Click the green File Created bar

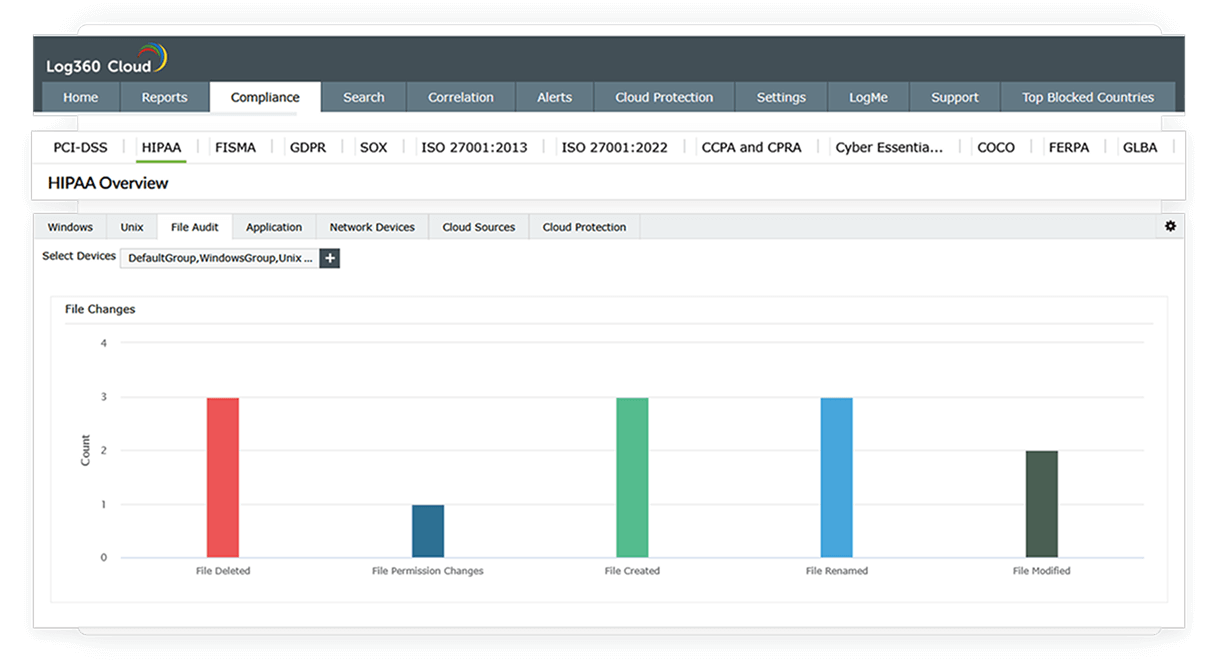(632, 477)
